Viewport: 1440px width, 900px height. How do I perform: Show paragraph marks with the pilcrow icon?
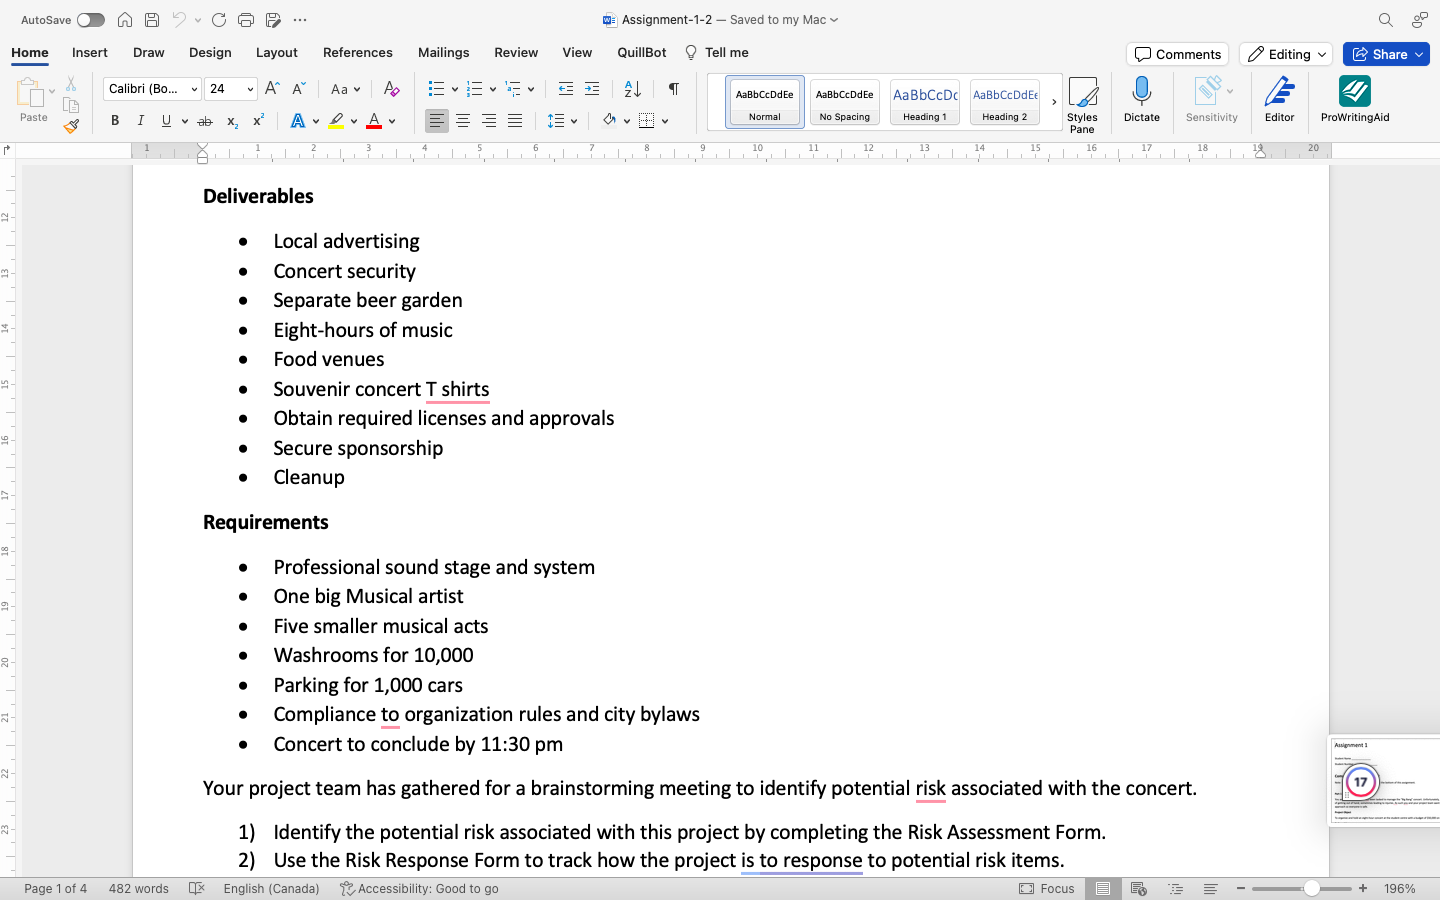click(673, 88)
